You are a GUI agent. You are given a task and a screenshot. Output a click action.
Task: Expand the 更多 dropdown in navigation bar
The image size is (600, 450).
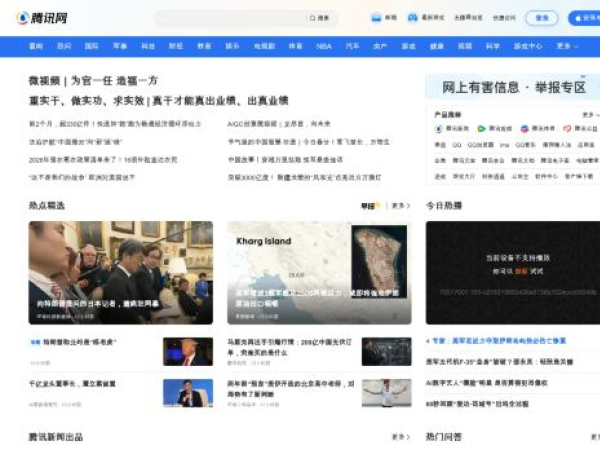567,46
